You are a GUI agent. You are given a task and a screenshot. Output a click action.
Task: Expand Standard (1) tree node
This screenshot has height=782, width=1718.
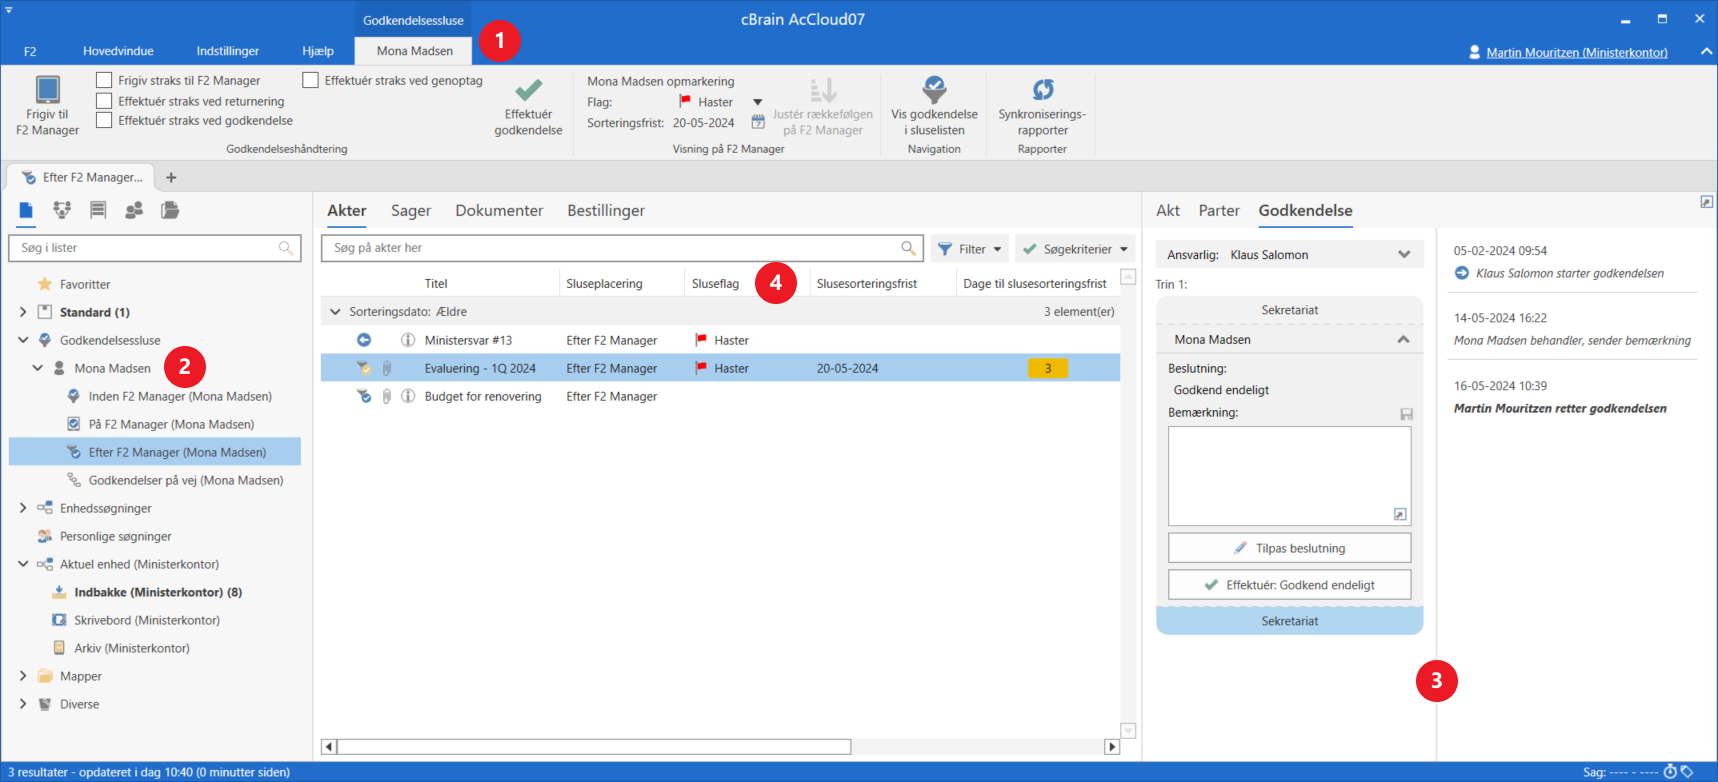23,312
